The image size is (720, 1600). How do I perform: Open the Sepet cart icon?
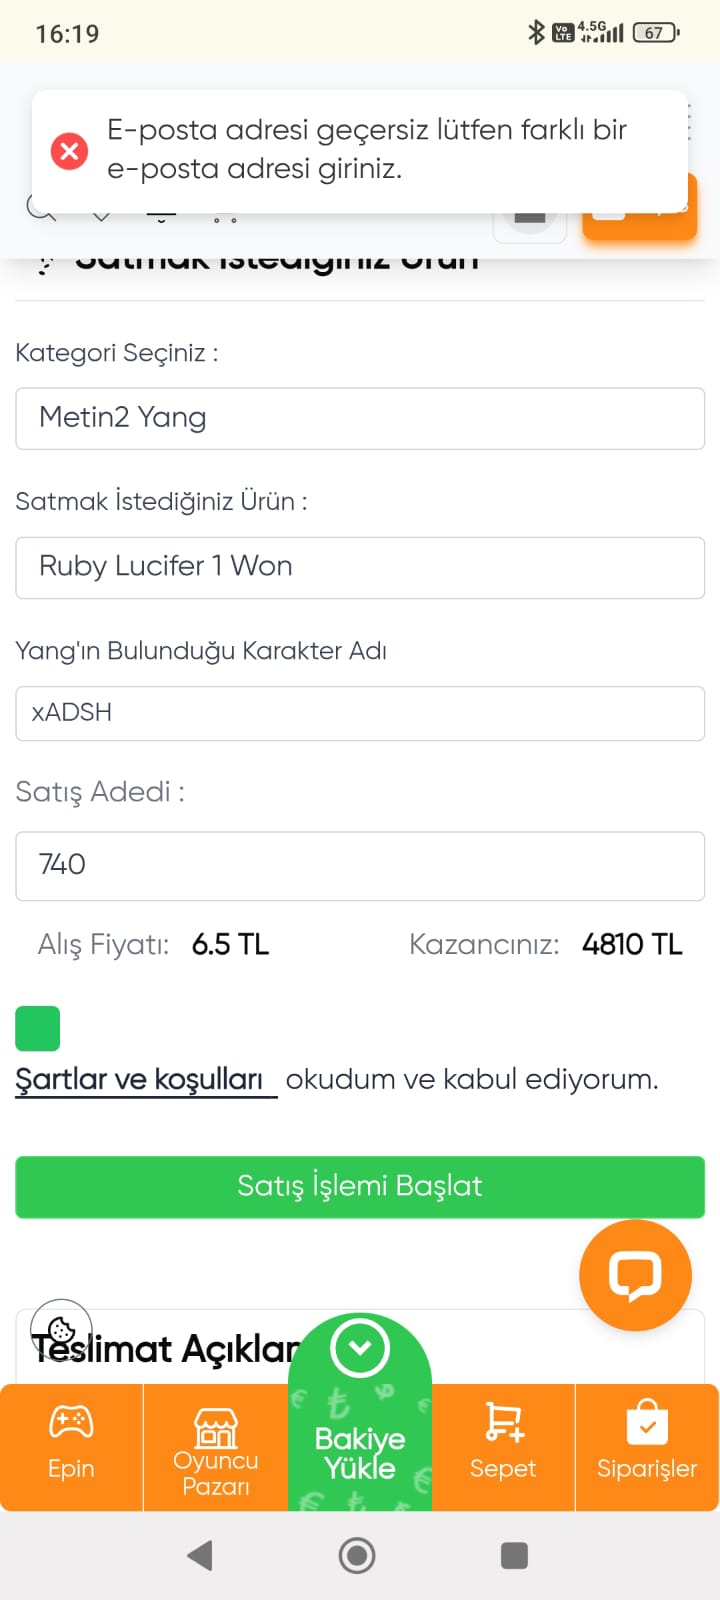coord(503,1421)
